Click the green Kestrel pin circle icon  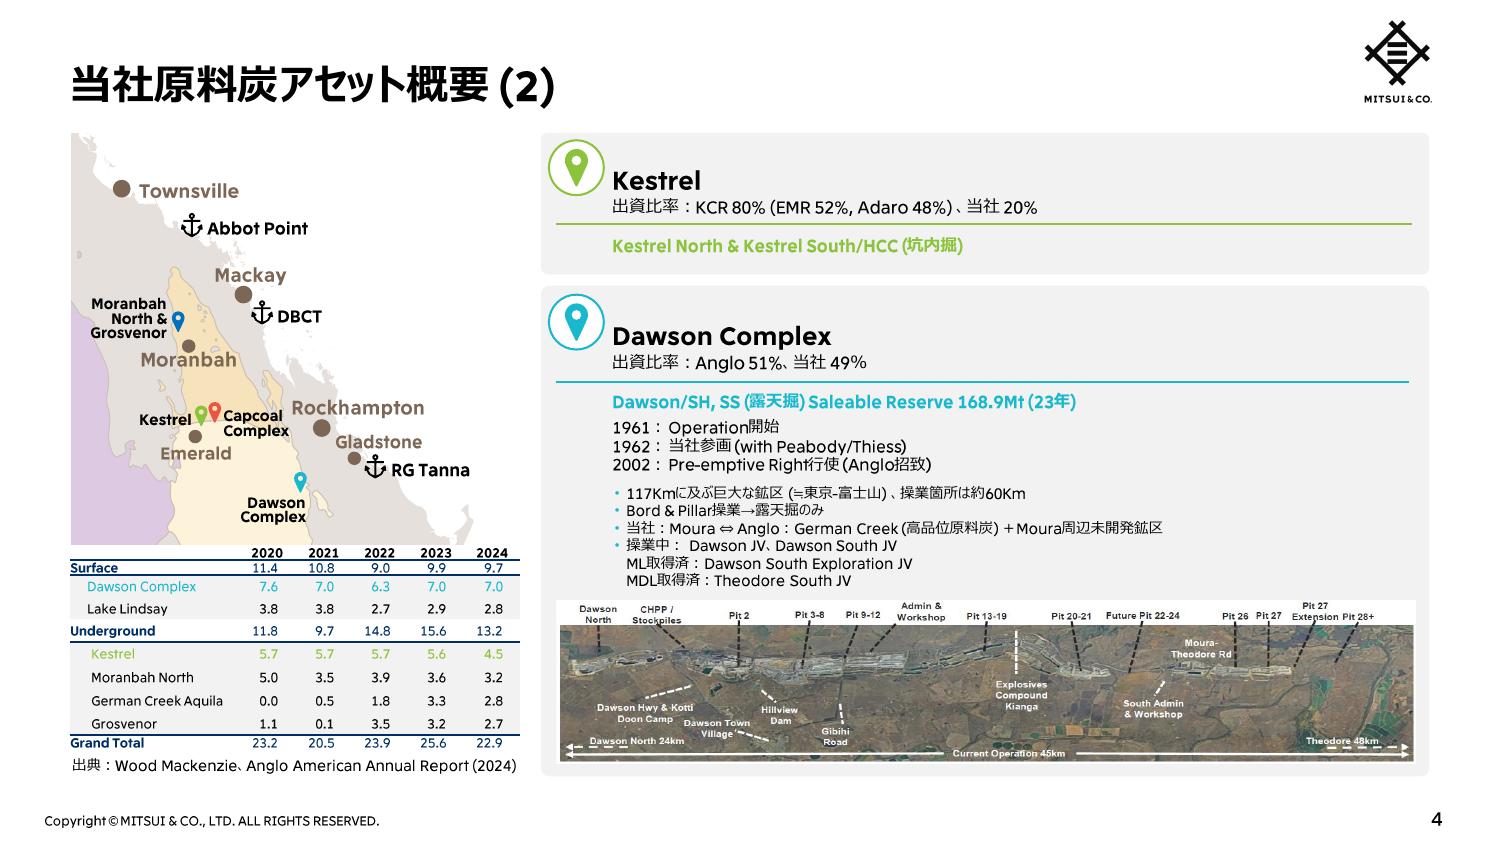(x=576, y=167)
